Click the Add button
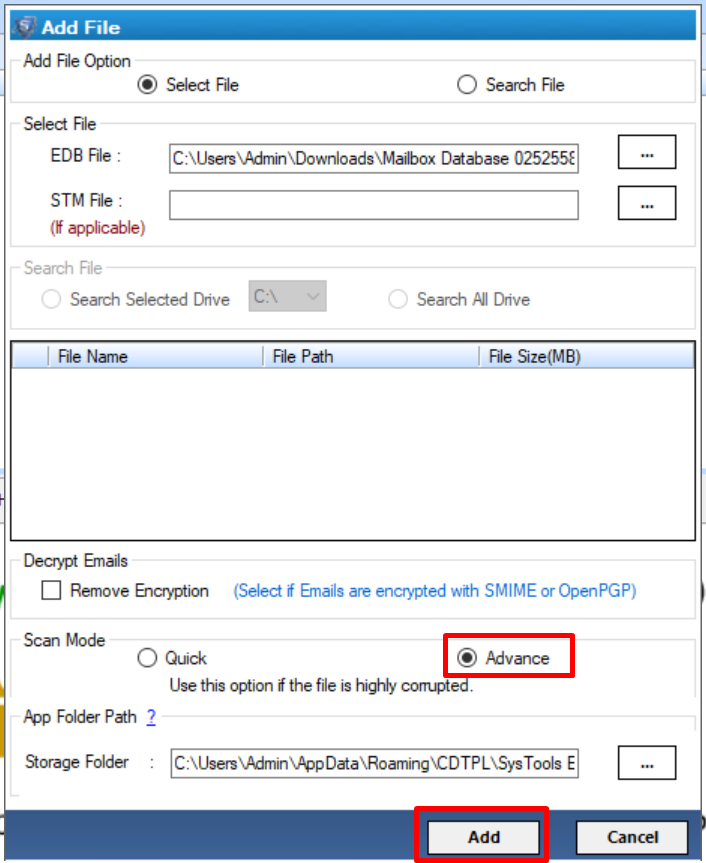706x863 pixels. click(484, 837)
